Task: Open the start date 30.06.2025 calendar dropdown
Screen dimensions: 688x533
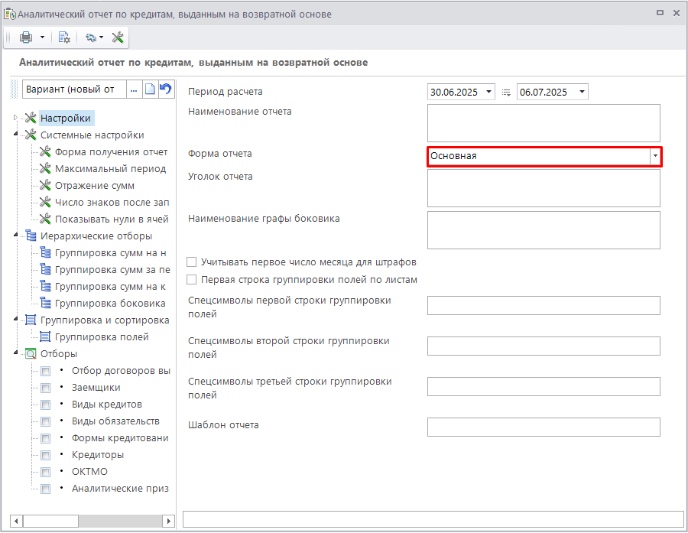Action: [489, 92]
